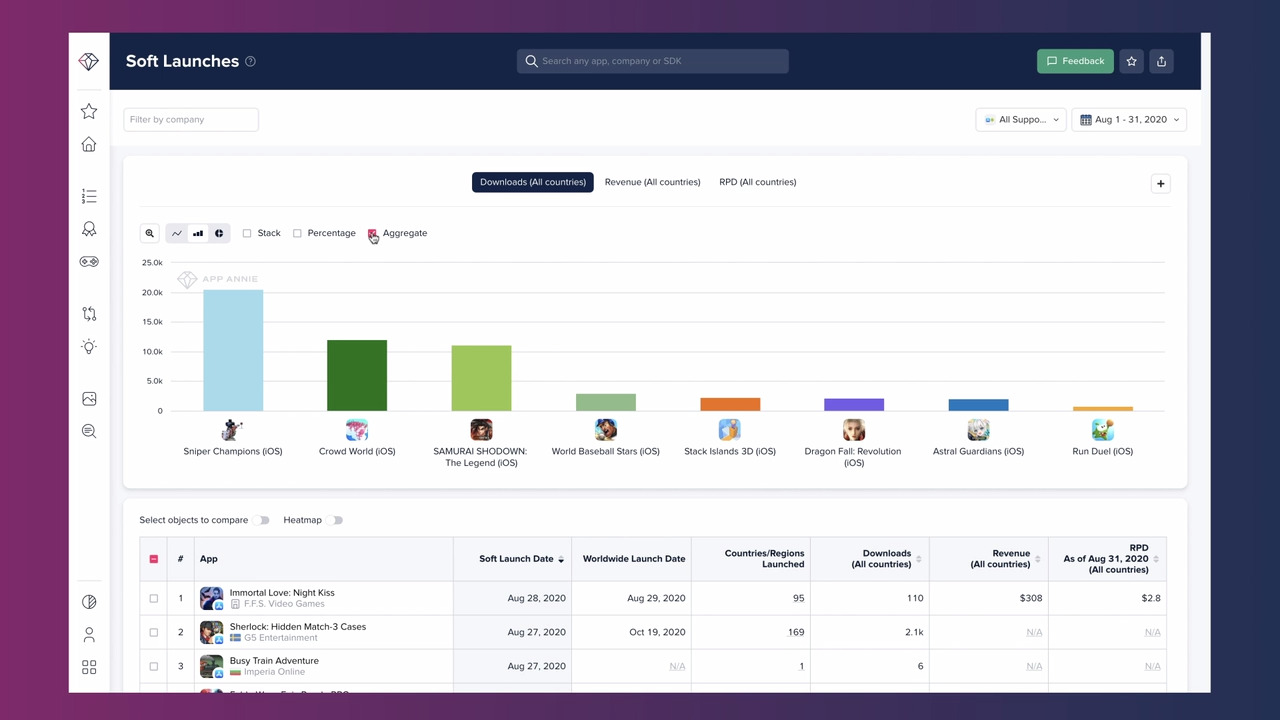Viewport: 1280px width, 720px height.
Task: Click the Dragon Fall: Revolution app icon
Action: pos(854,430)
